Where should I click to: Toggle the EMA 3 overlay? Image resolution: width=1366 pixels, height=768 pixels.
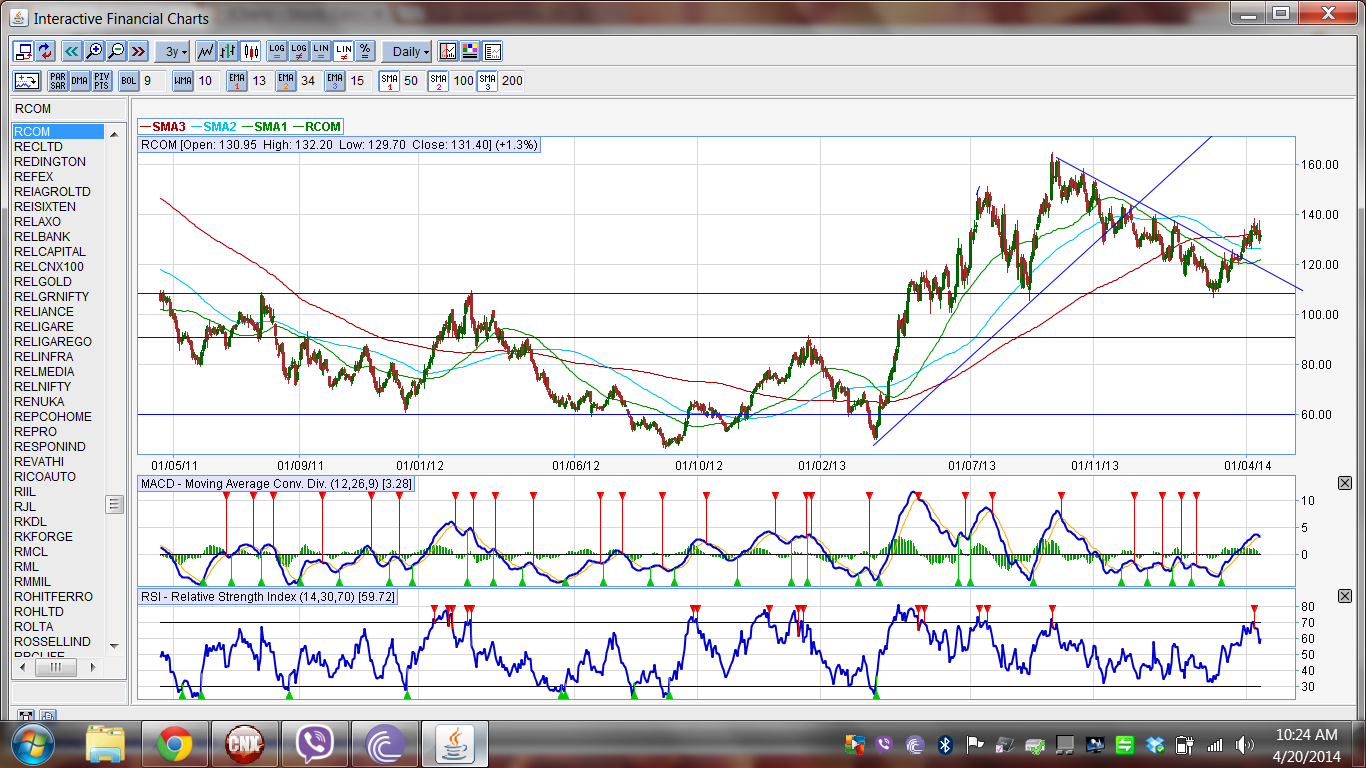pyautogui.click(x=335, y=81)
